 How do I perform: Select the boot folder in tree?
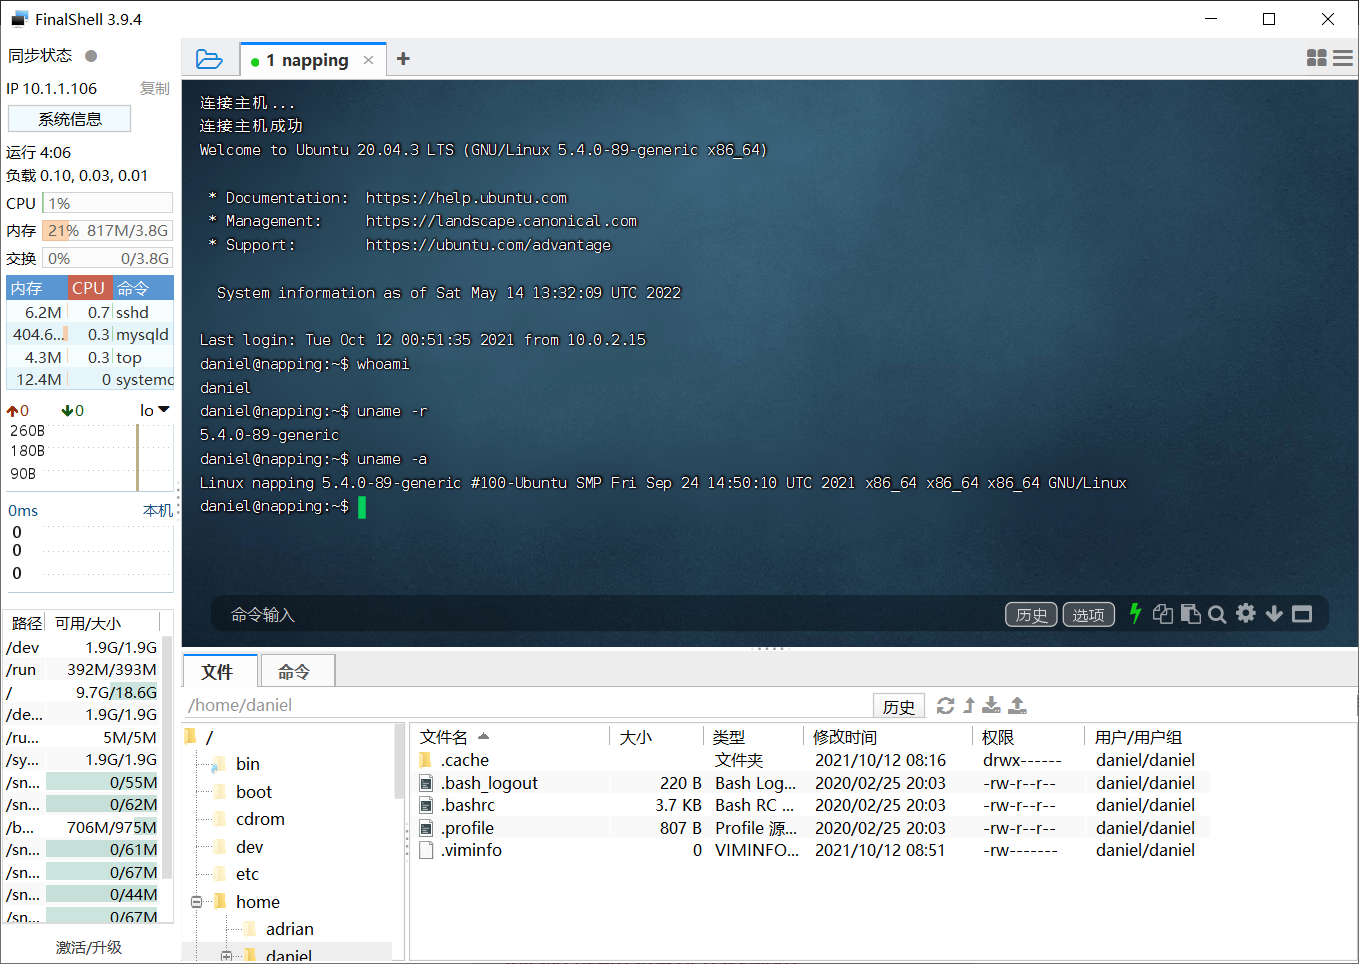tap(254, 792)
